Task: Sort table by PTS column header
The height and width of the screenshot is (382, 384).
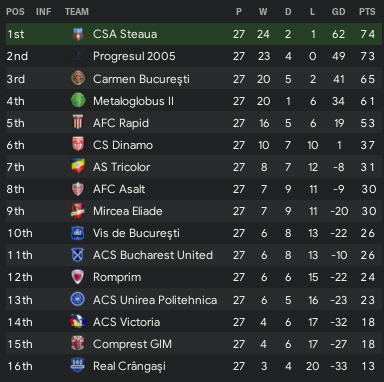Action: click(367, 12)
